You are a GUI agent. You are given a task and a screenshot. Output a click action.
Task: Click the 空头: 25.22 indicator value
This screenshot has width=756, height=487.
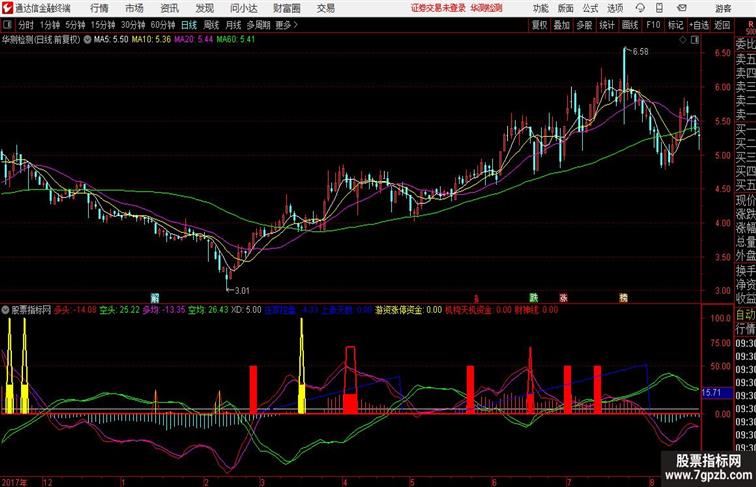click(120, 310)
